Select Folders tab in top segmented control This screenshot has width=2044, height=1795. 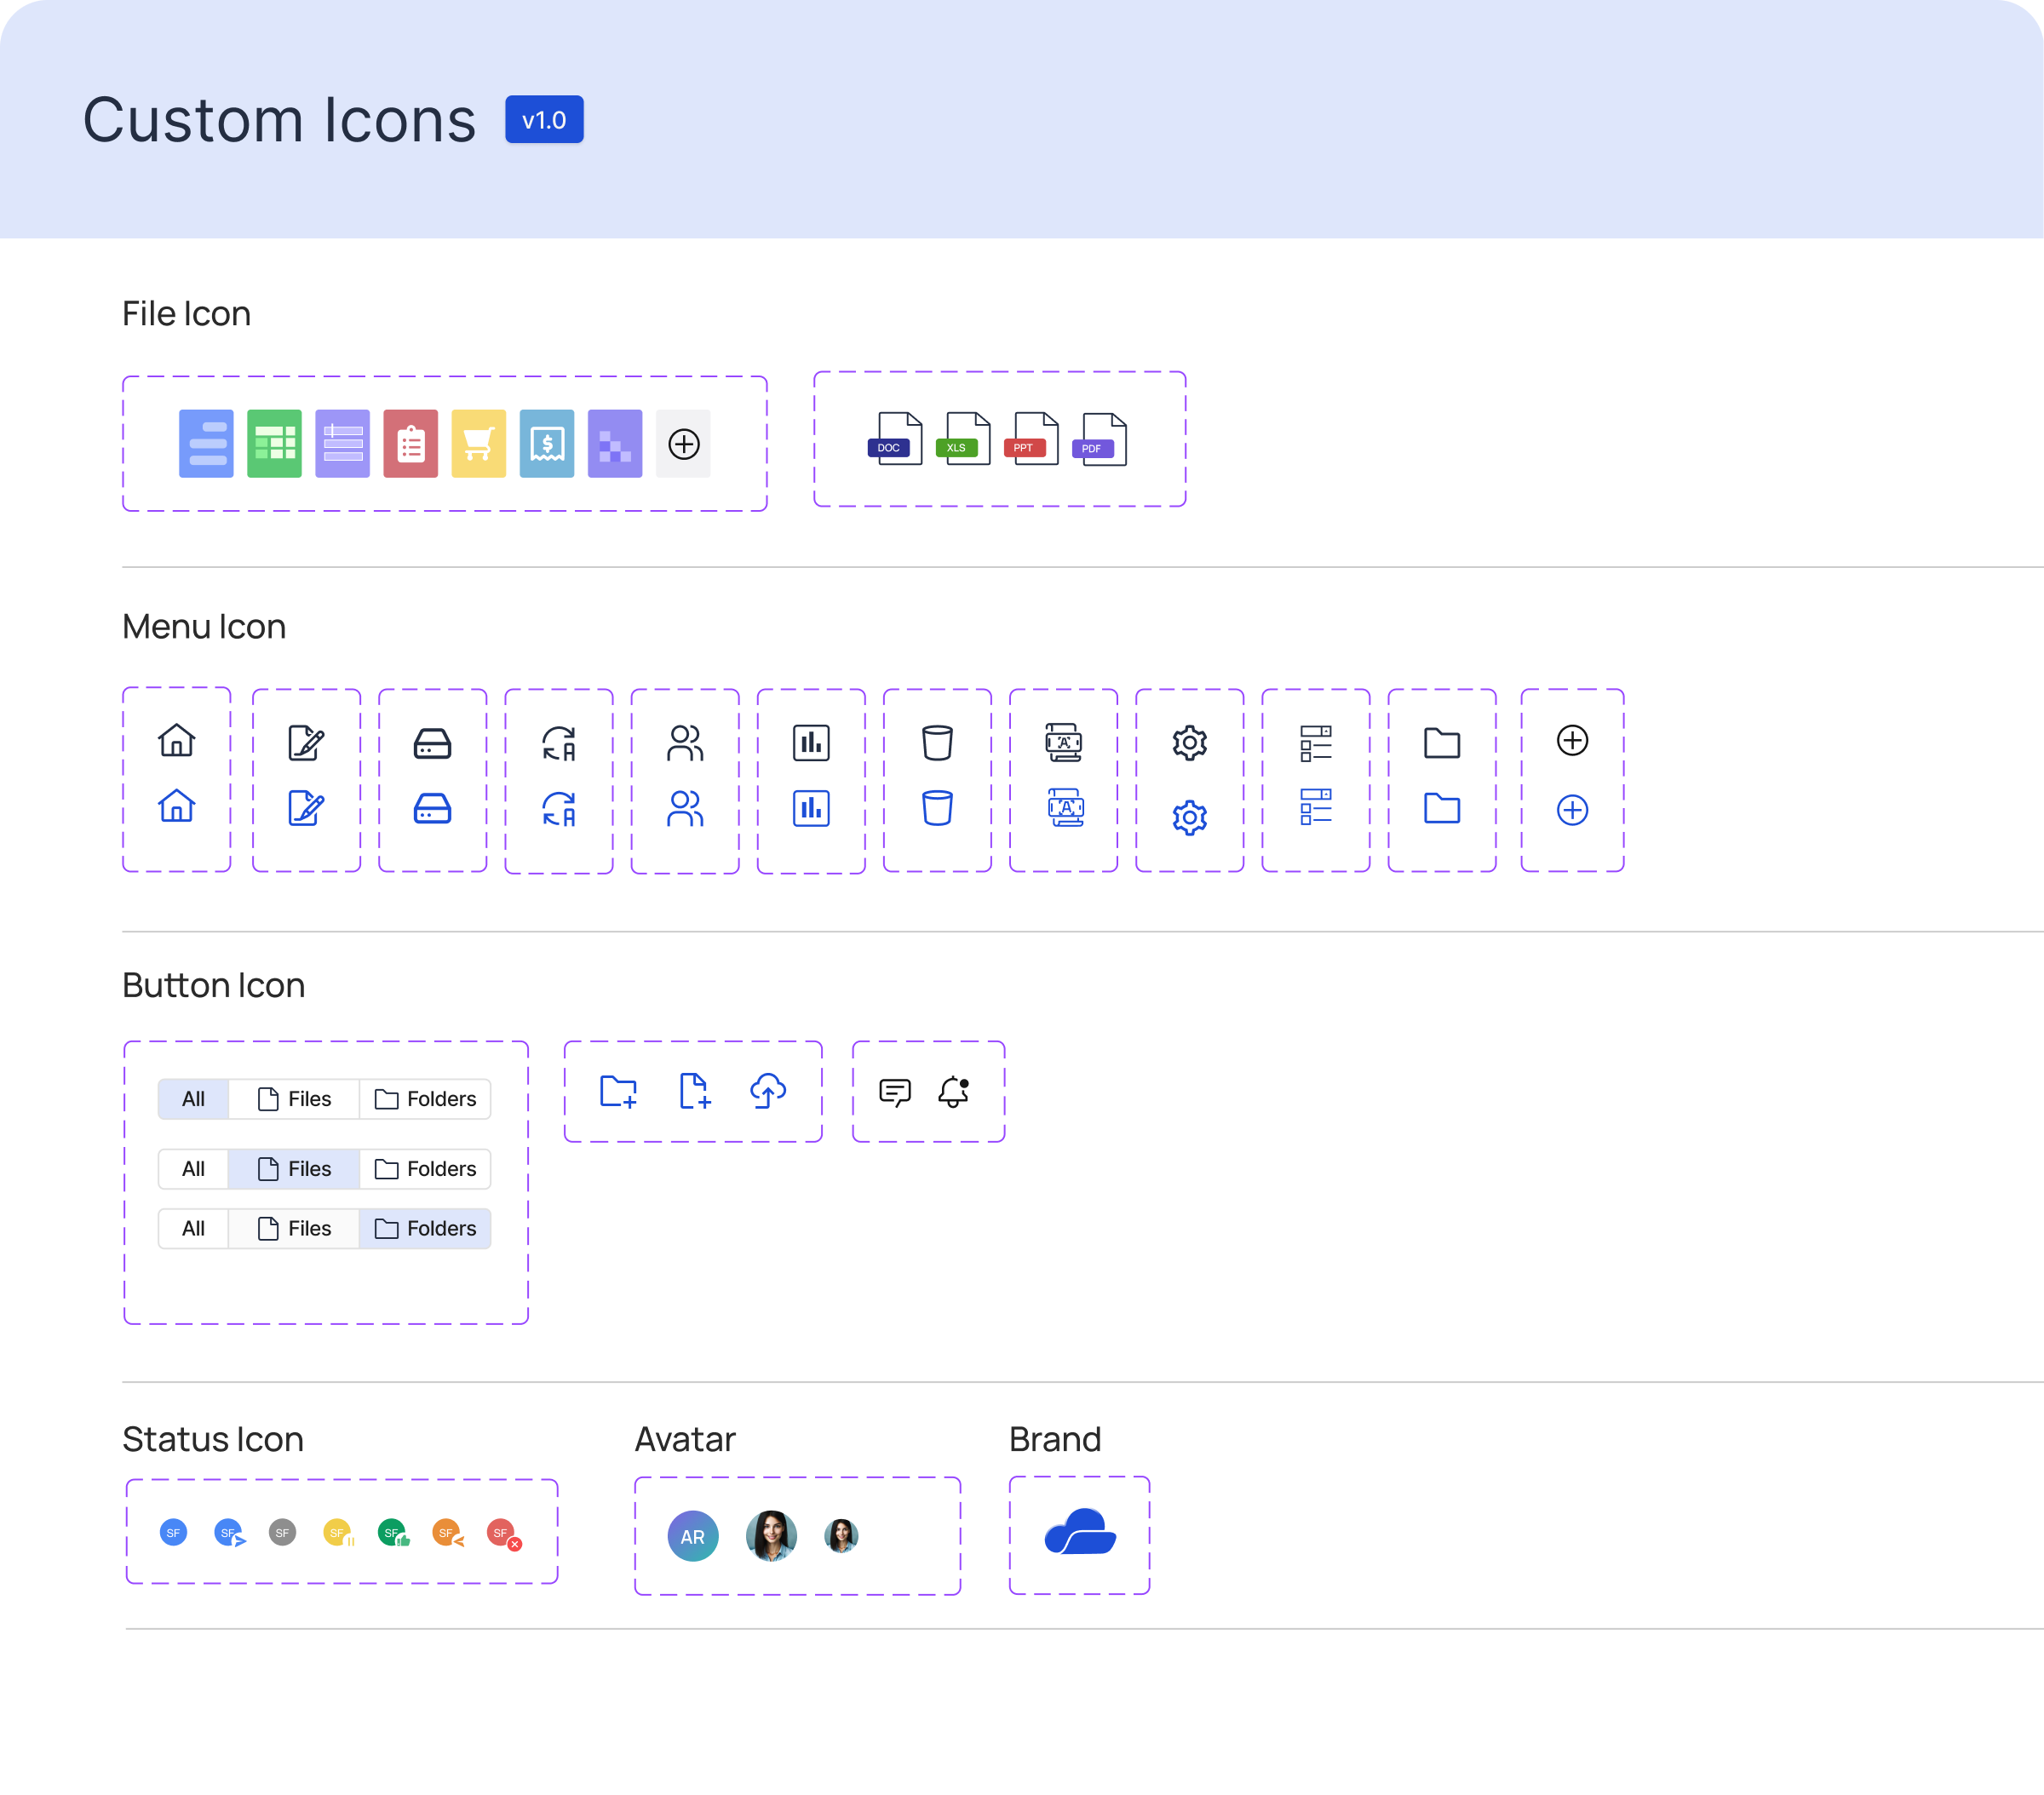pos(425,1099)
